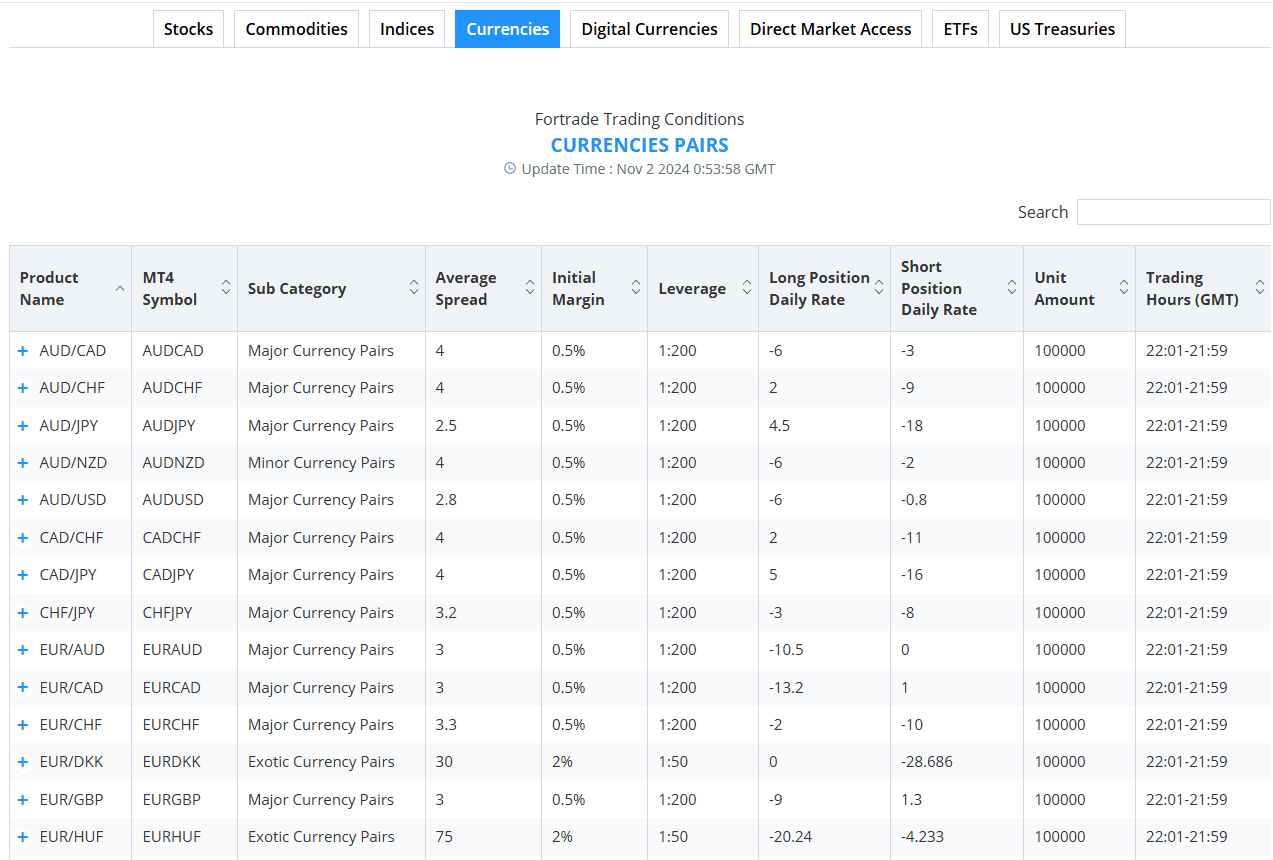Click the plus icon next to AUD/CAD
1273x860 pixels.
tap(23, 350)
